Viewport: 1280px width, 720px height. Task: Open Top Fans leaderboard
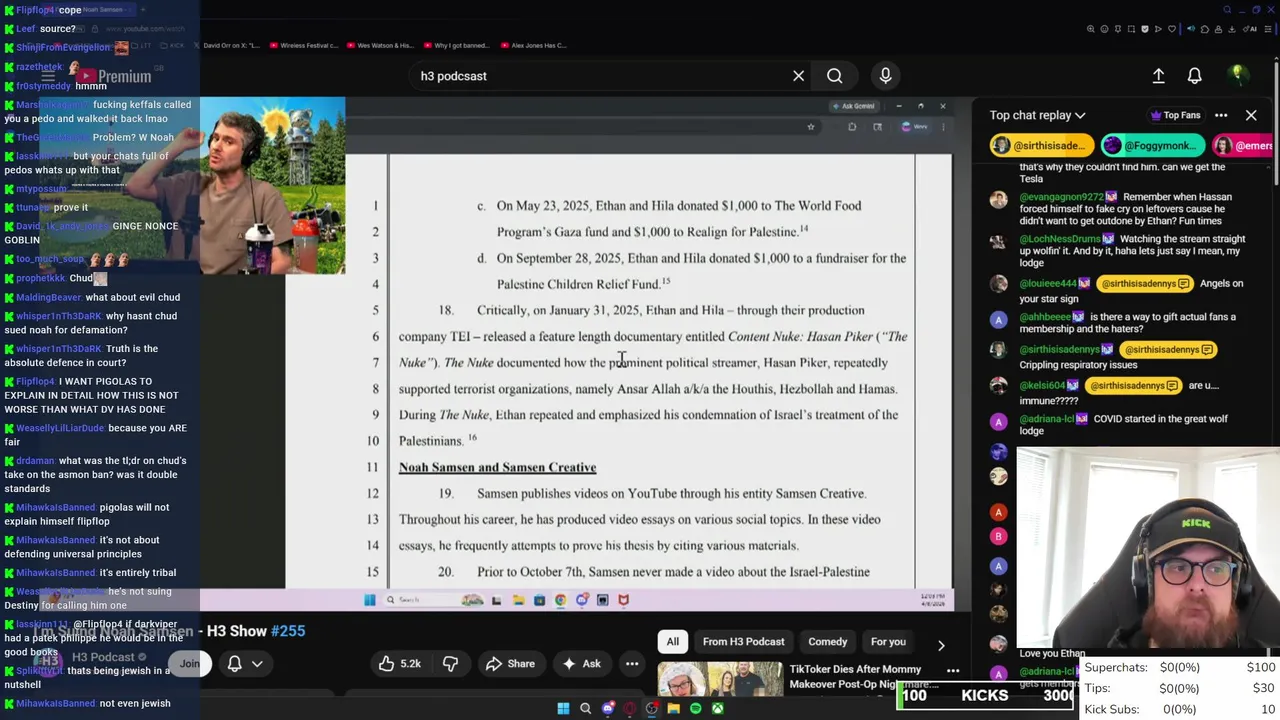pyautogui.click(x=1174, y=115)
